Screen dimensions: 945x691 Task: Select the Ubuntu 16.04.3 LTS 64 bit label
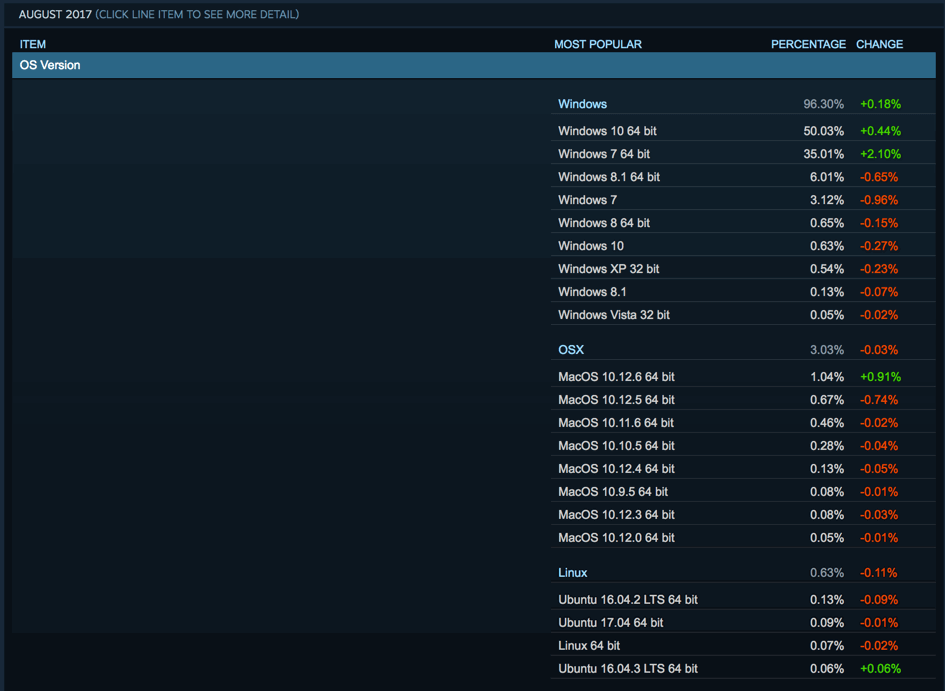tap(628, 669)
